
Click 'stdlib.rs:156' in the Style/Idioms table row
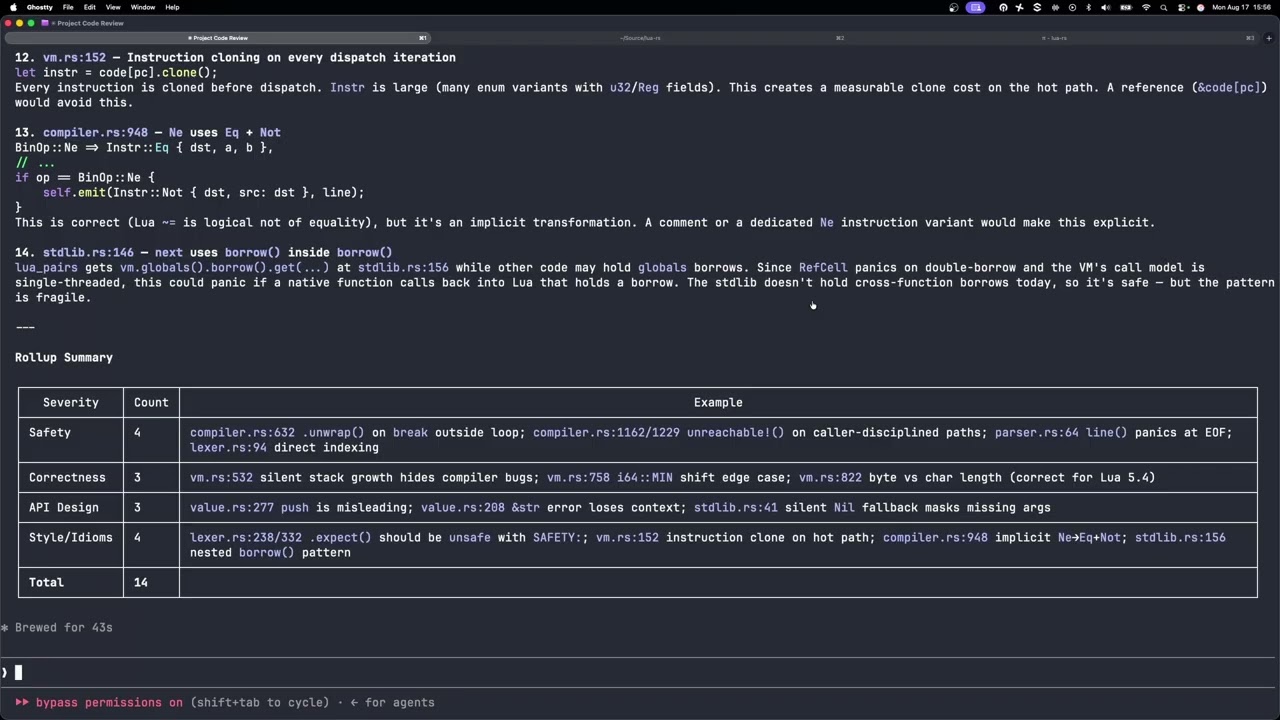[x=1180, y=537]
